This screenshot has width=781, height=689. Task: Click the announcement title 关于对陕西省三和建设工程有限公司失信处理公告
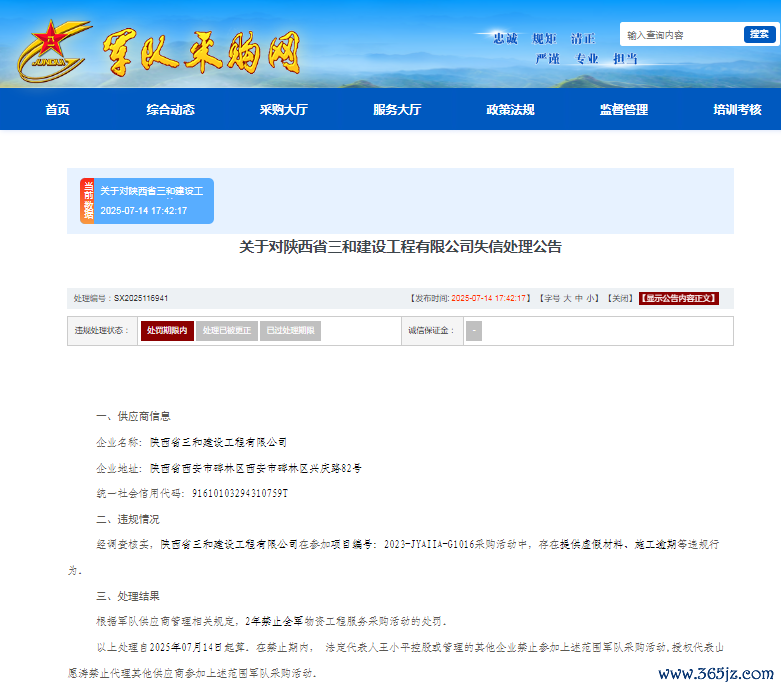[400, 247]
